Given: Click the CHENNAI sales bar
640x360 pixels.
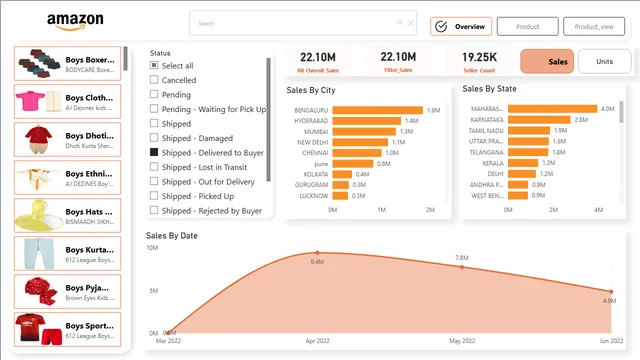Looking at the screenshot, I should (x=357, y=153).
